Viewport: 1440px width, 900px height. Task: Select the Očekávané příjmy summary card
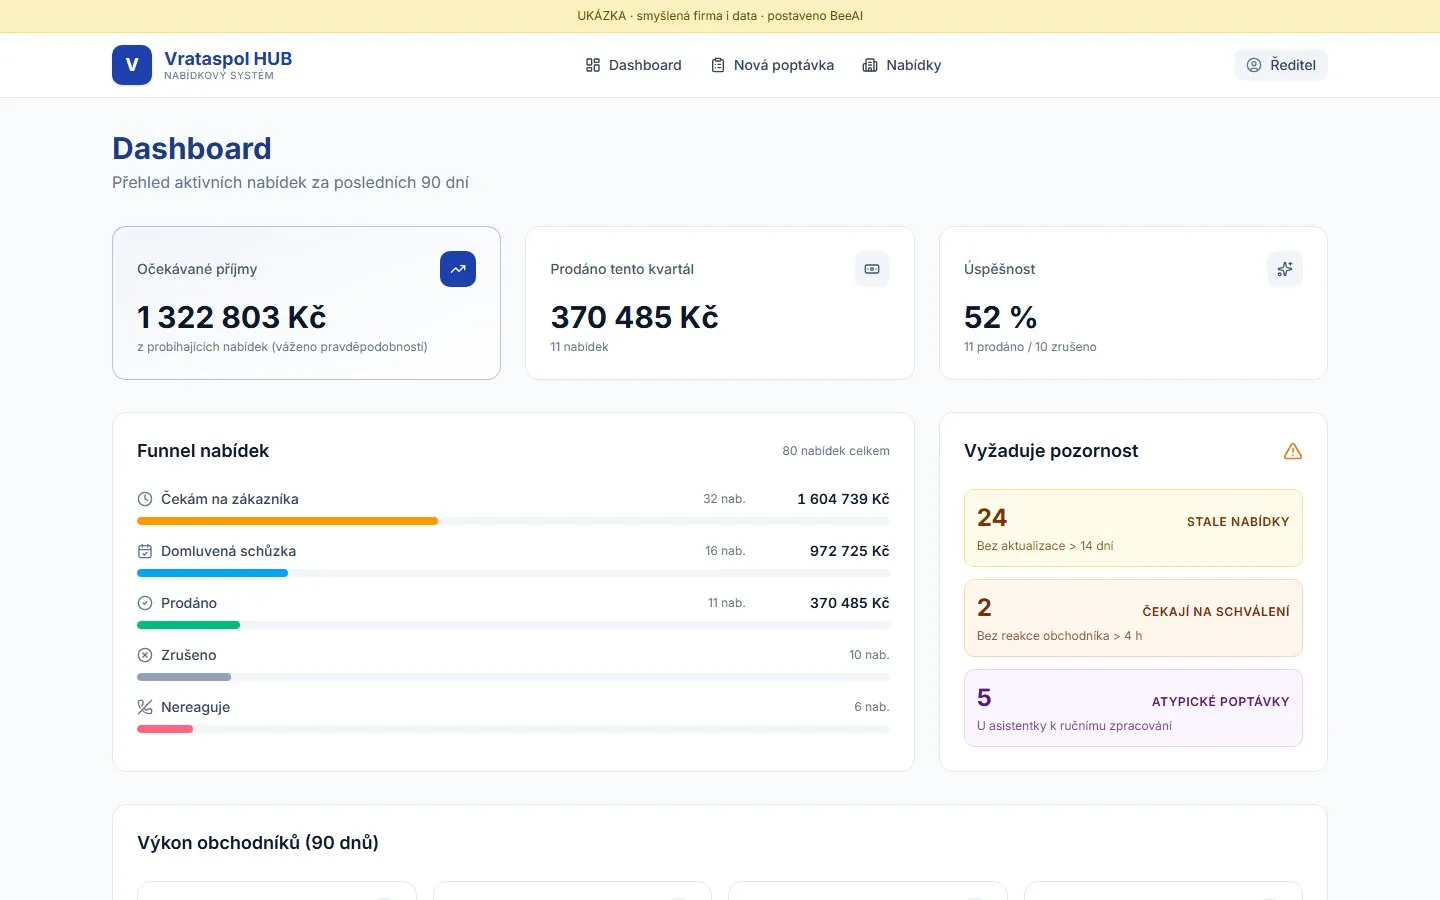[306, 303]
